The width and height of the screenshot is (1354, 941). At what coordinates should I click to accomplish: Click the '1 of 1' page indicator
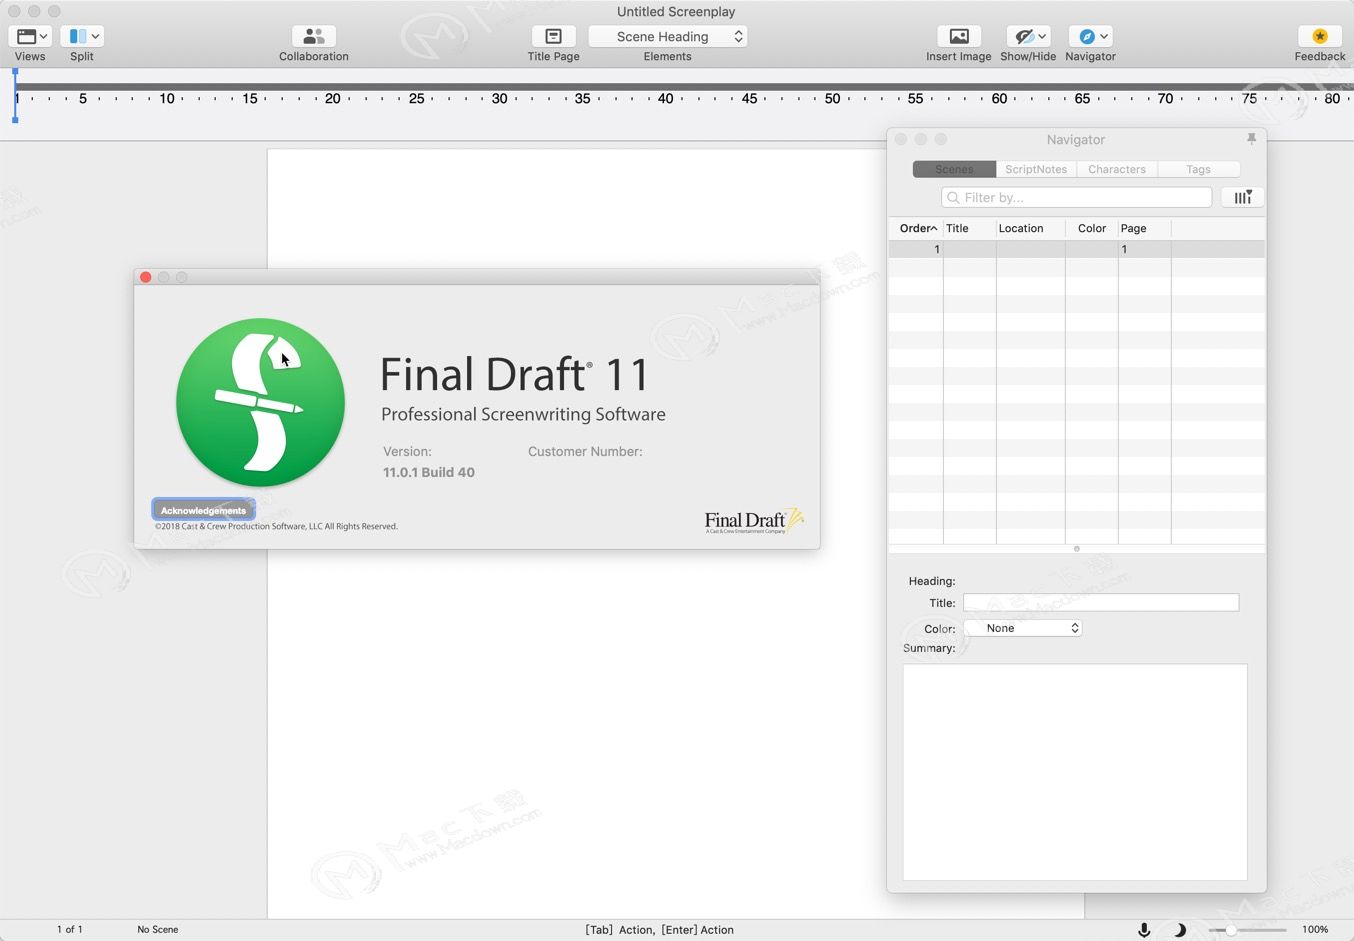click(70, 930)
